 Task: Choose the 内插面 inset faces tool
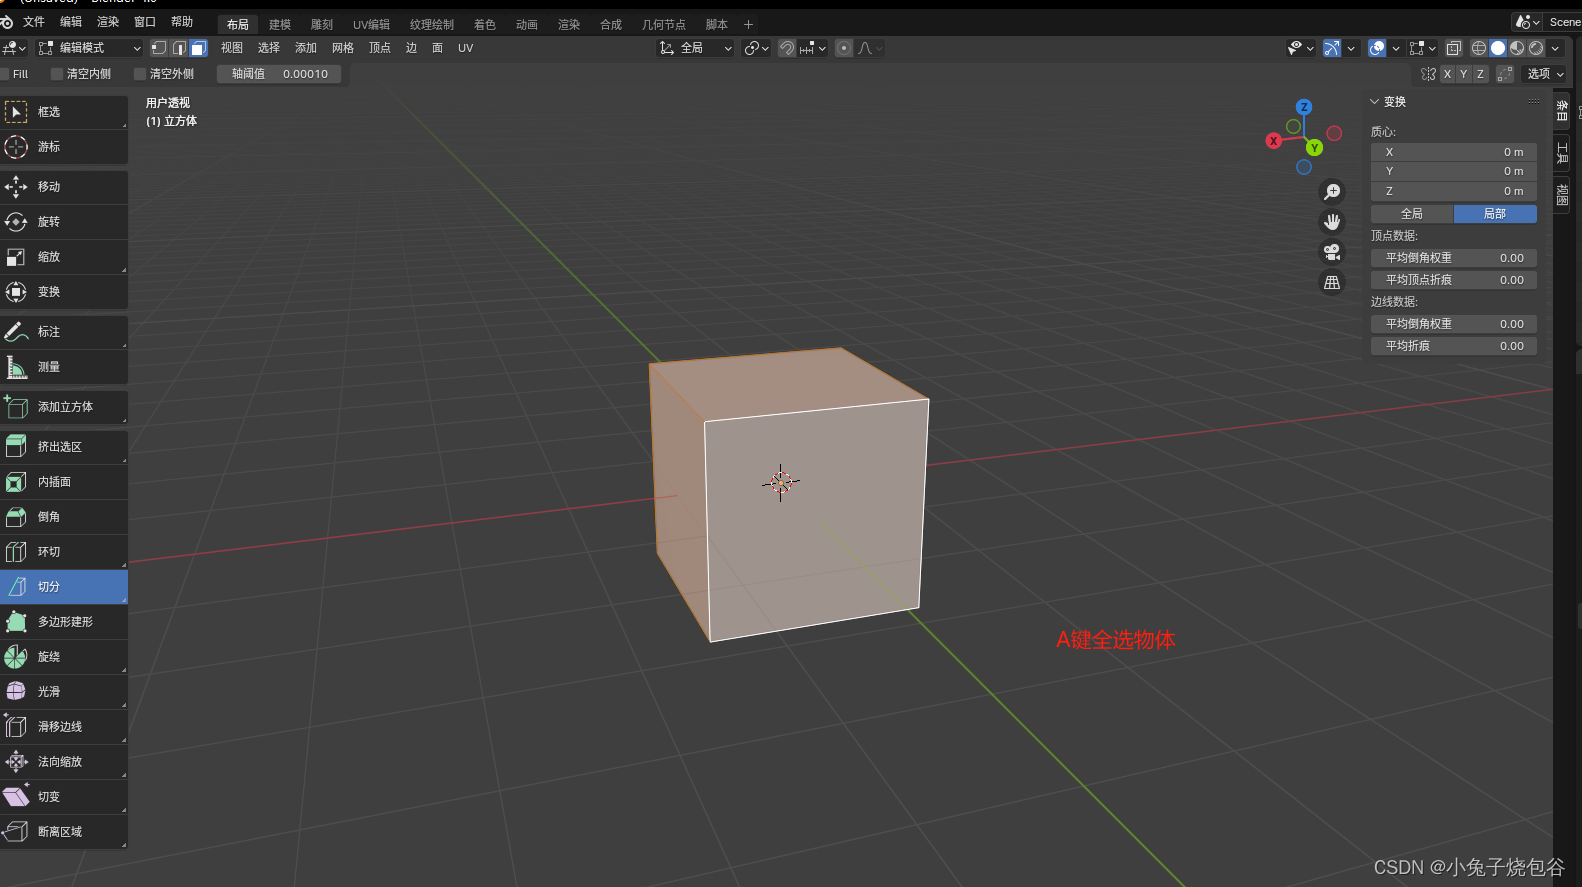64,482
